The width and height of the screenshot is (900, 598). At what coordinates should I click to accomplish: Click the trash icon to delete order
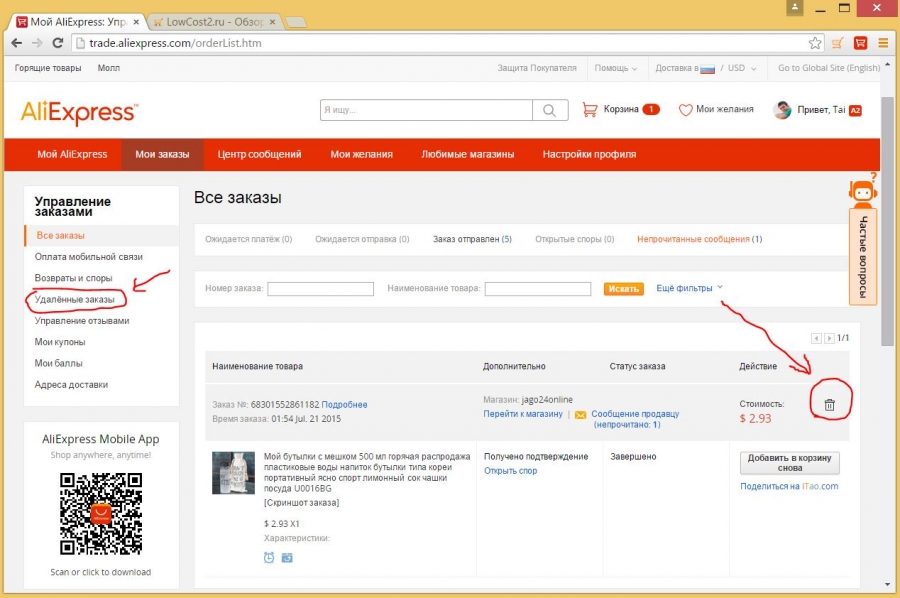click(829, 405)
